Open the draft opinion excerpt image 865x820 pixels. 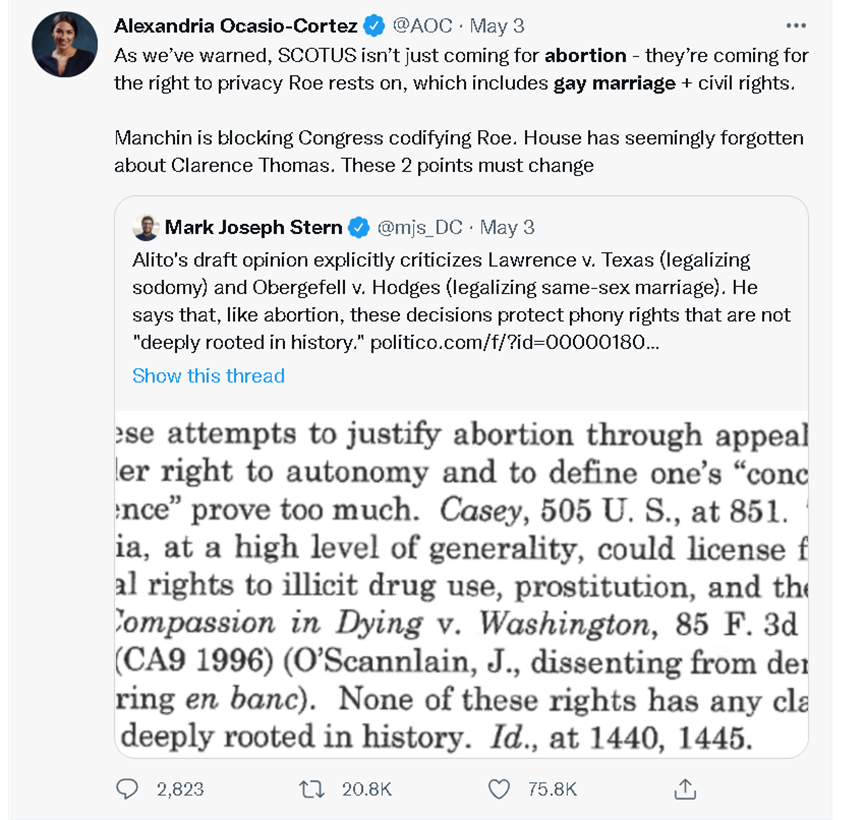pyautogui.click(x=460, y=583)
